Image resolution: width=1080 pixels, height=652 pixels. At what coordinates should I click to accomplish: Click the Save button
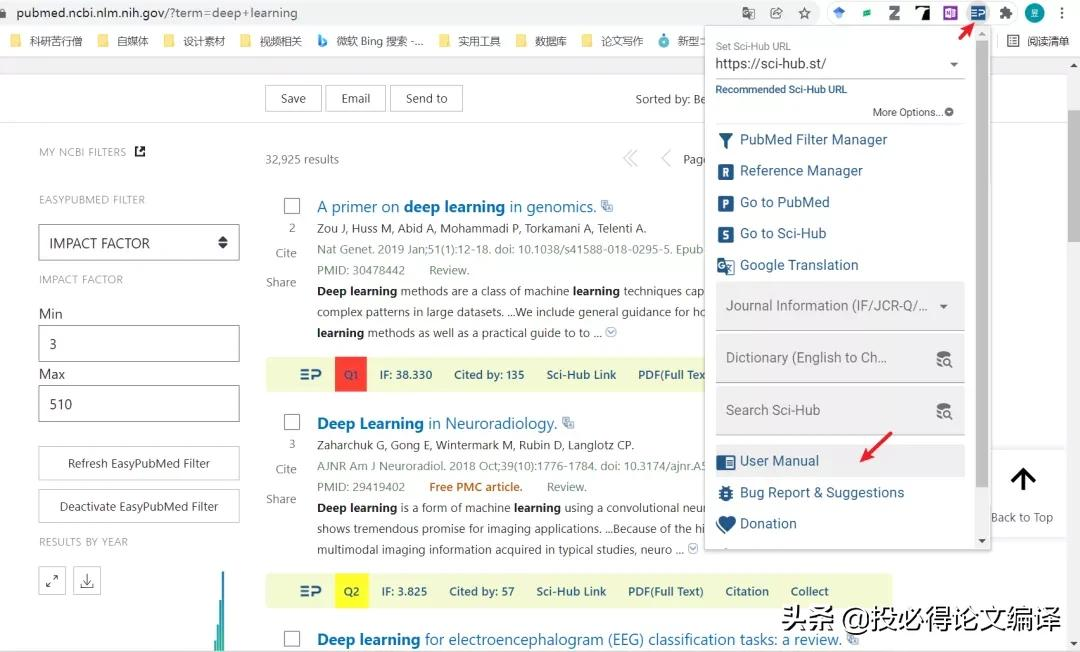click(293, 98)
